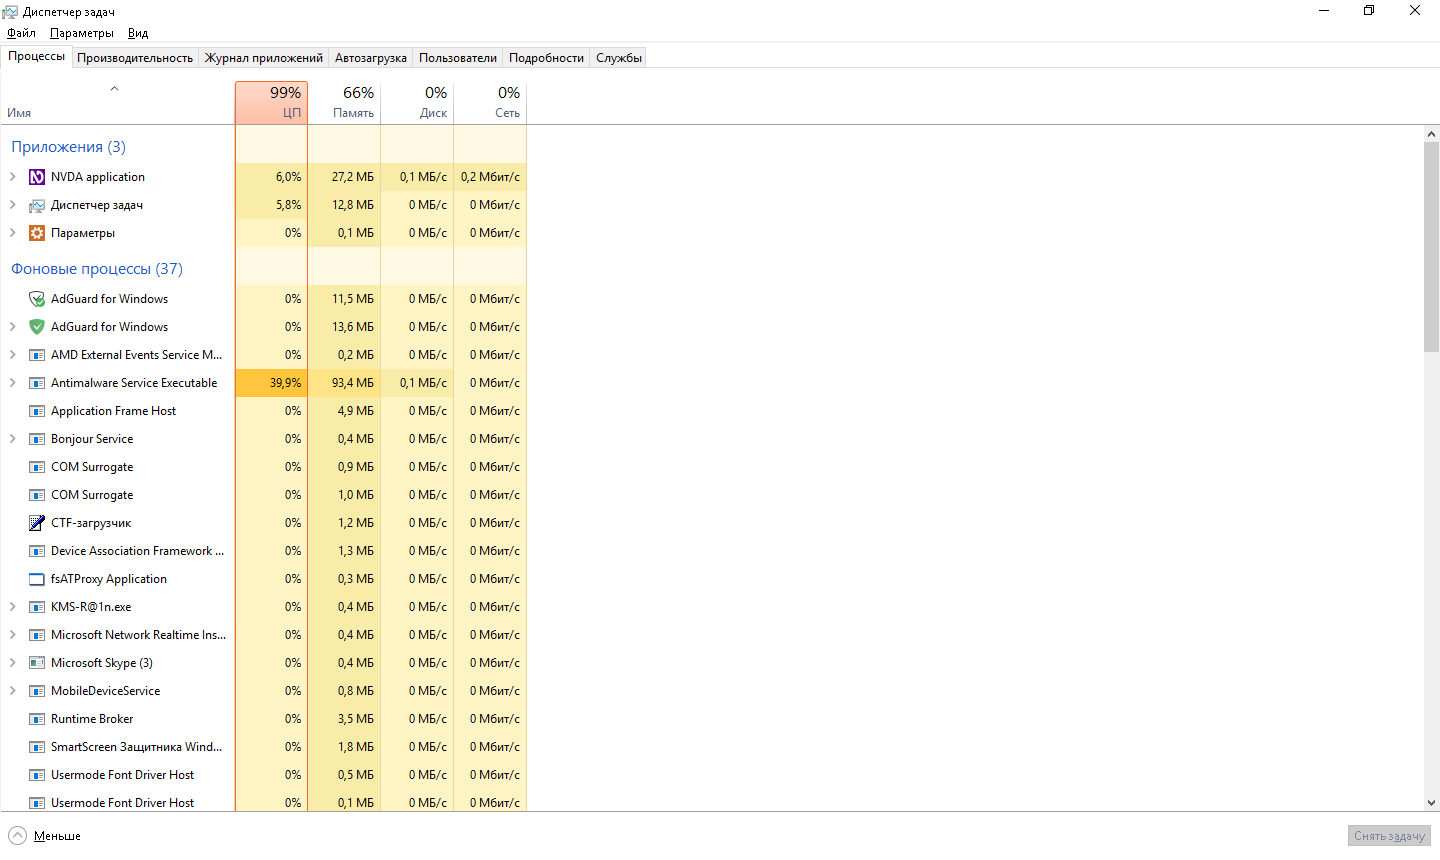
Task: Collapse details with the Меньше button
Action: pyautogui.click(x=45, y=836)
